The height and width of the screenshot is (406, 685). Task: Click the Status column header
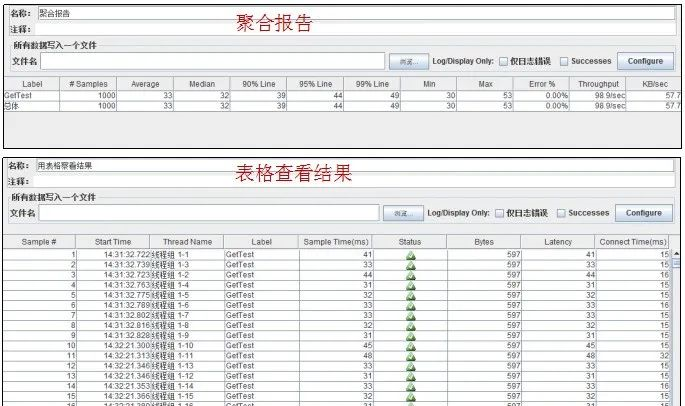(x=410, y=242)
